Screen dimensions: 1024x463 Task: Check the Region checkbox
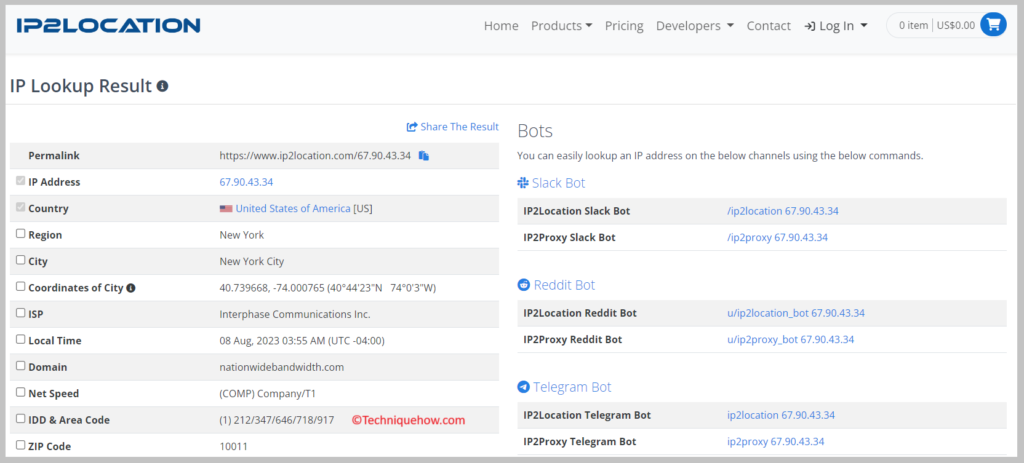(x=21, y=233)
